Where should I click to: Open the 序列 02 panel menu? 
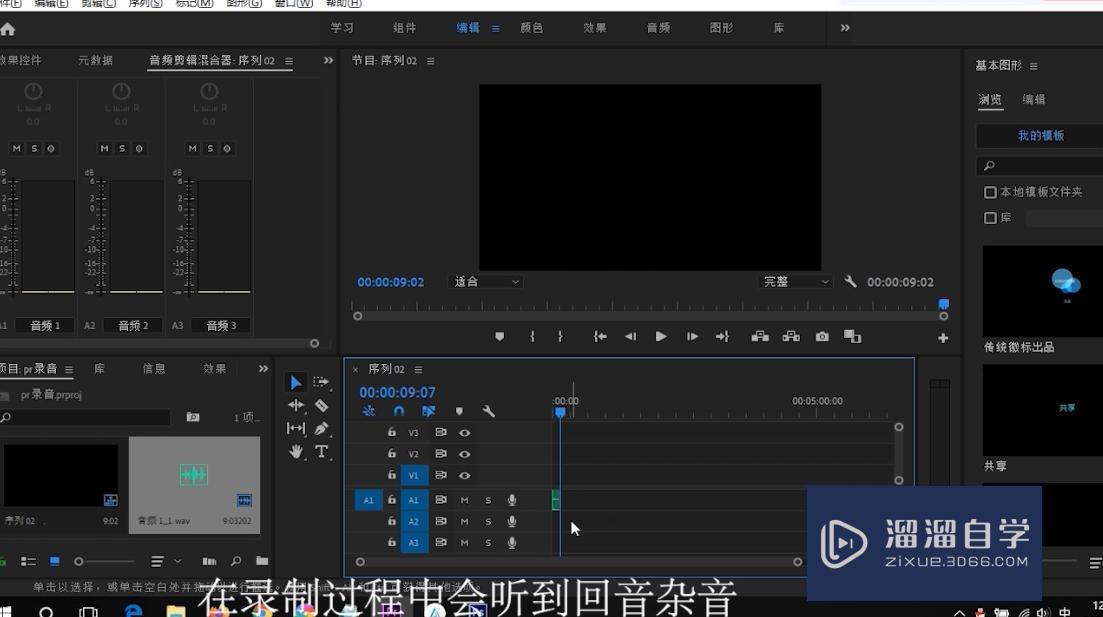coord(417,368)
